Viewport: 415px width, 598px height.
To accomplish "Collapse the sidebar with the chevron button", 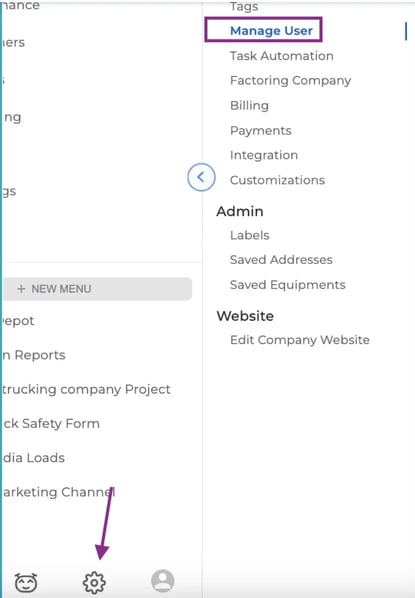I will click(x=201, y=177).
